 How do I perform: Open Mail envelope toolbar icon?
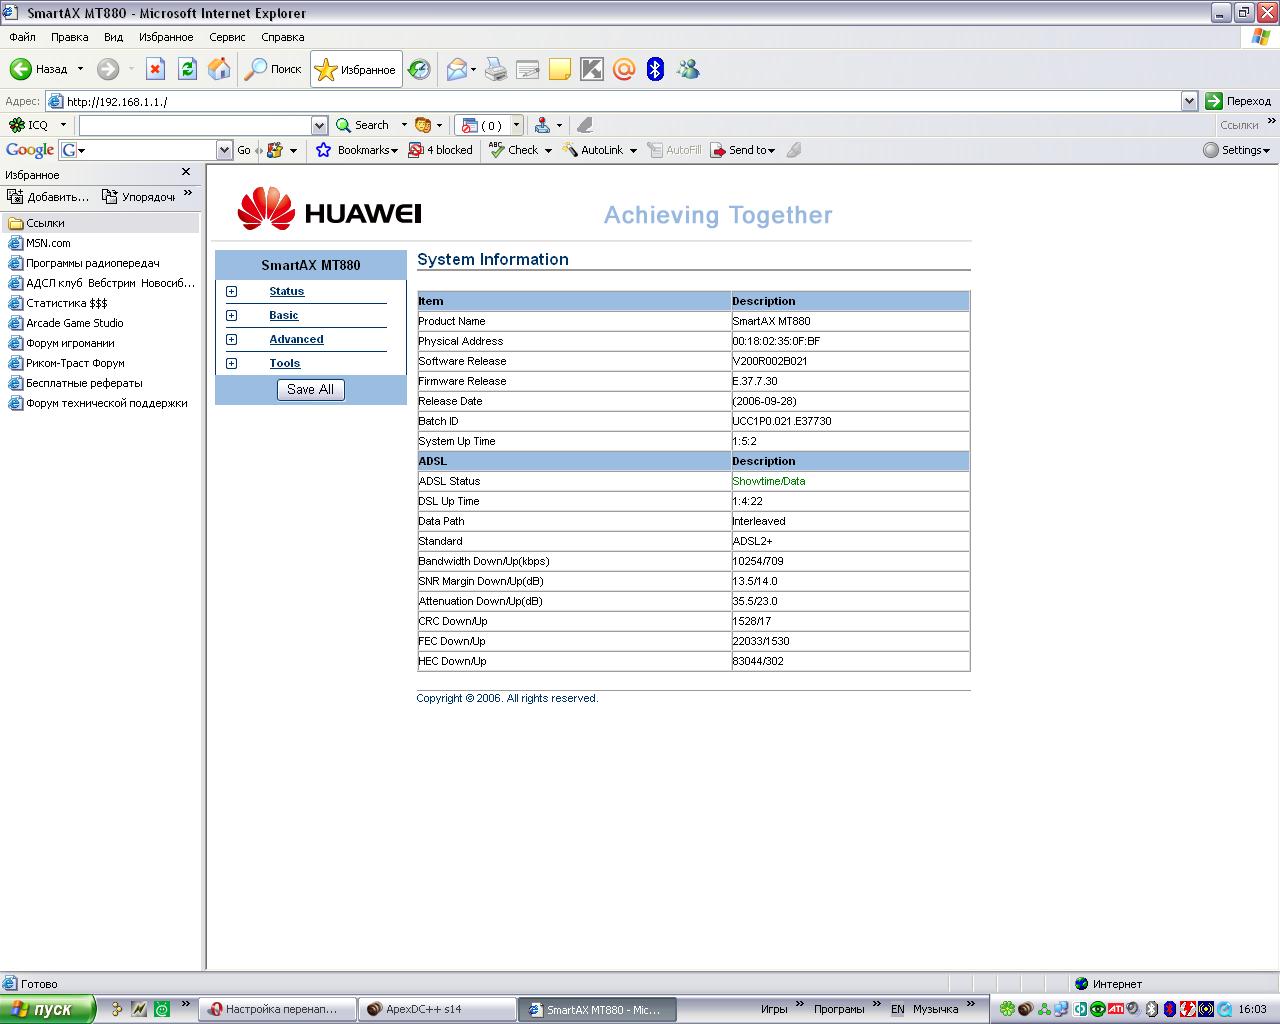(x=457, y=69)
